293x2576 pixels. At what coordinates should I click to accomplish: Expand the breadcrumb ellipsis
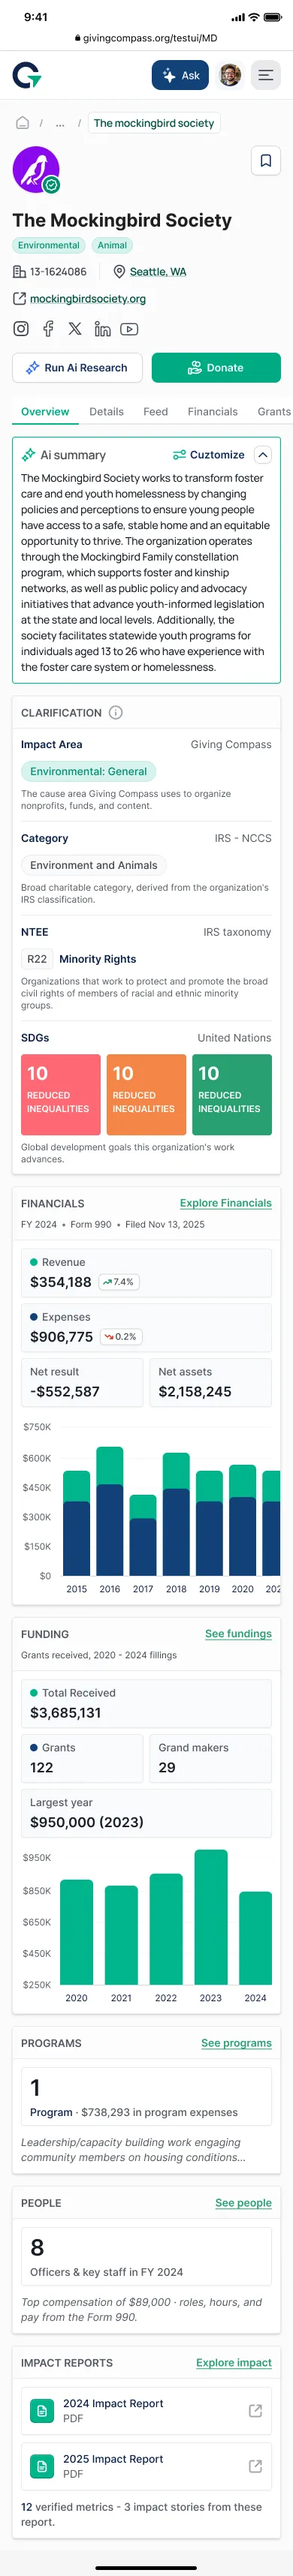[60, 123]
